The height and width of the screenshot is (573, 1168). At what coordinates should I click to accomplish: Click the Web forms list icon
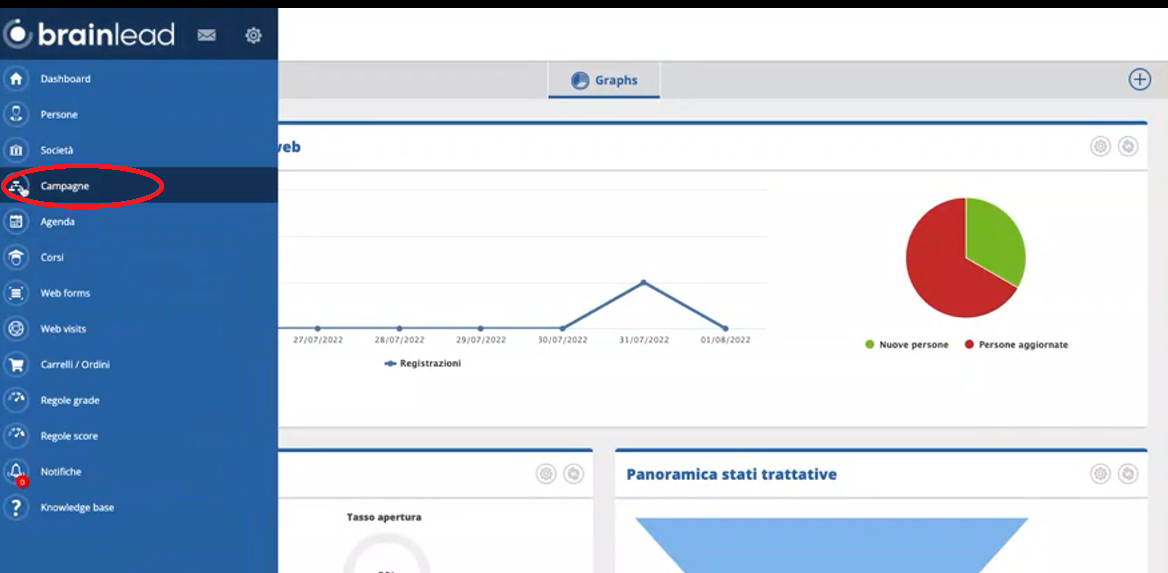[x=16, y=293]
